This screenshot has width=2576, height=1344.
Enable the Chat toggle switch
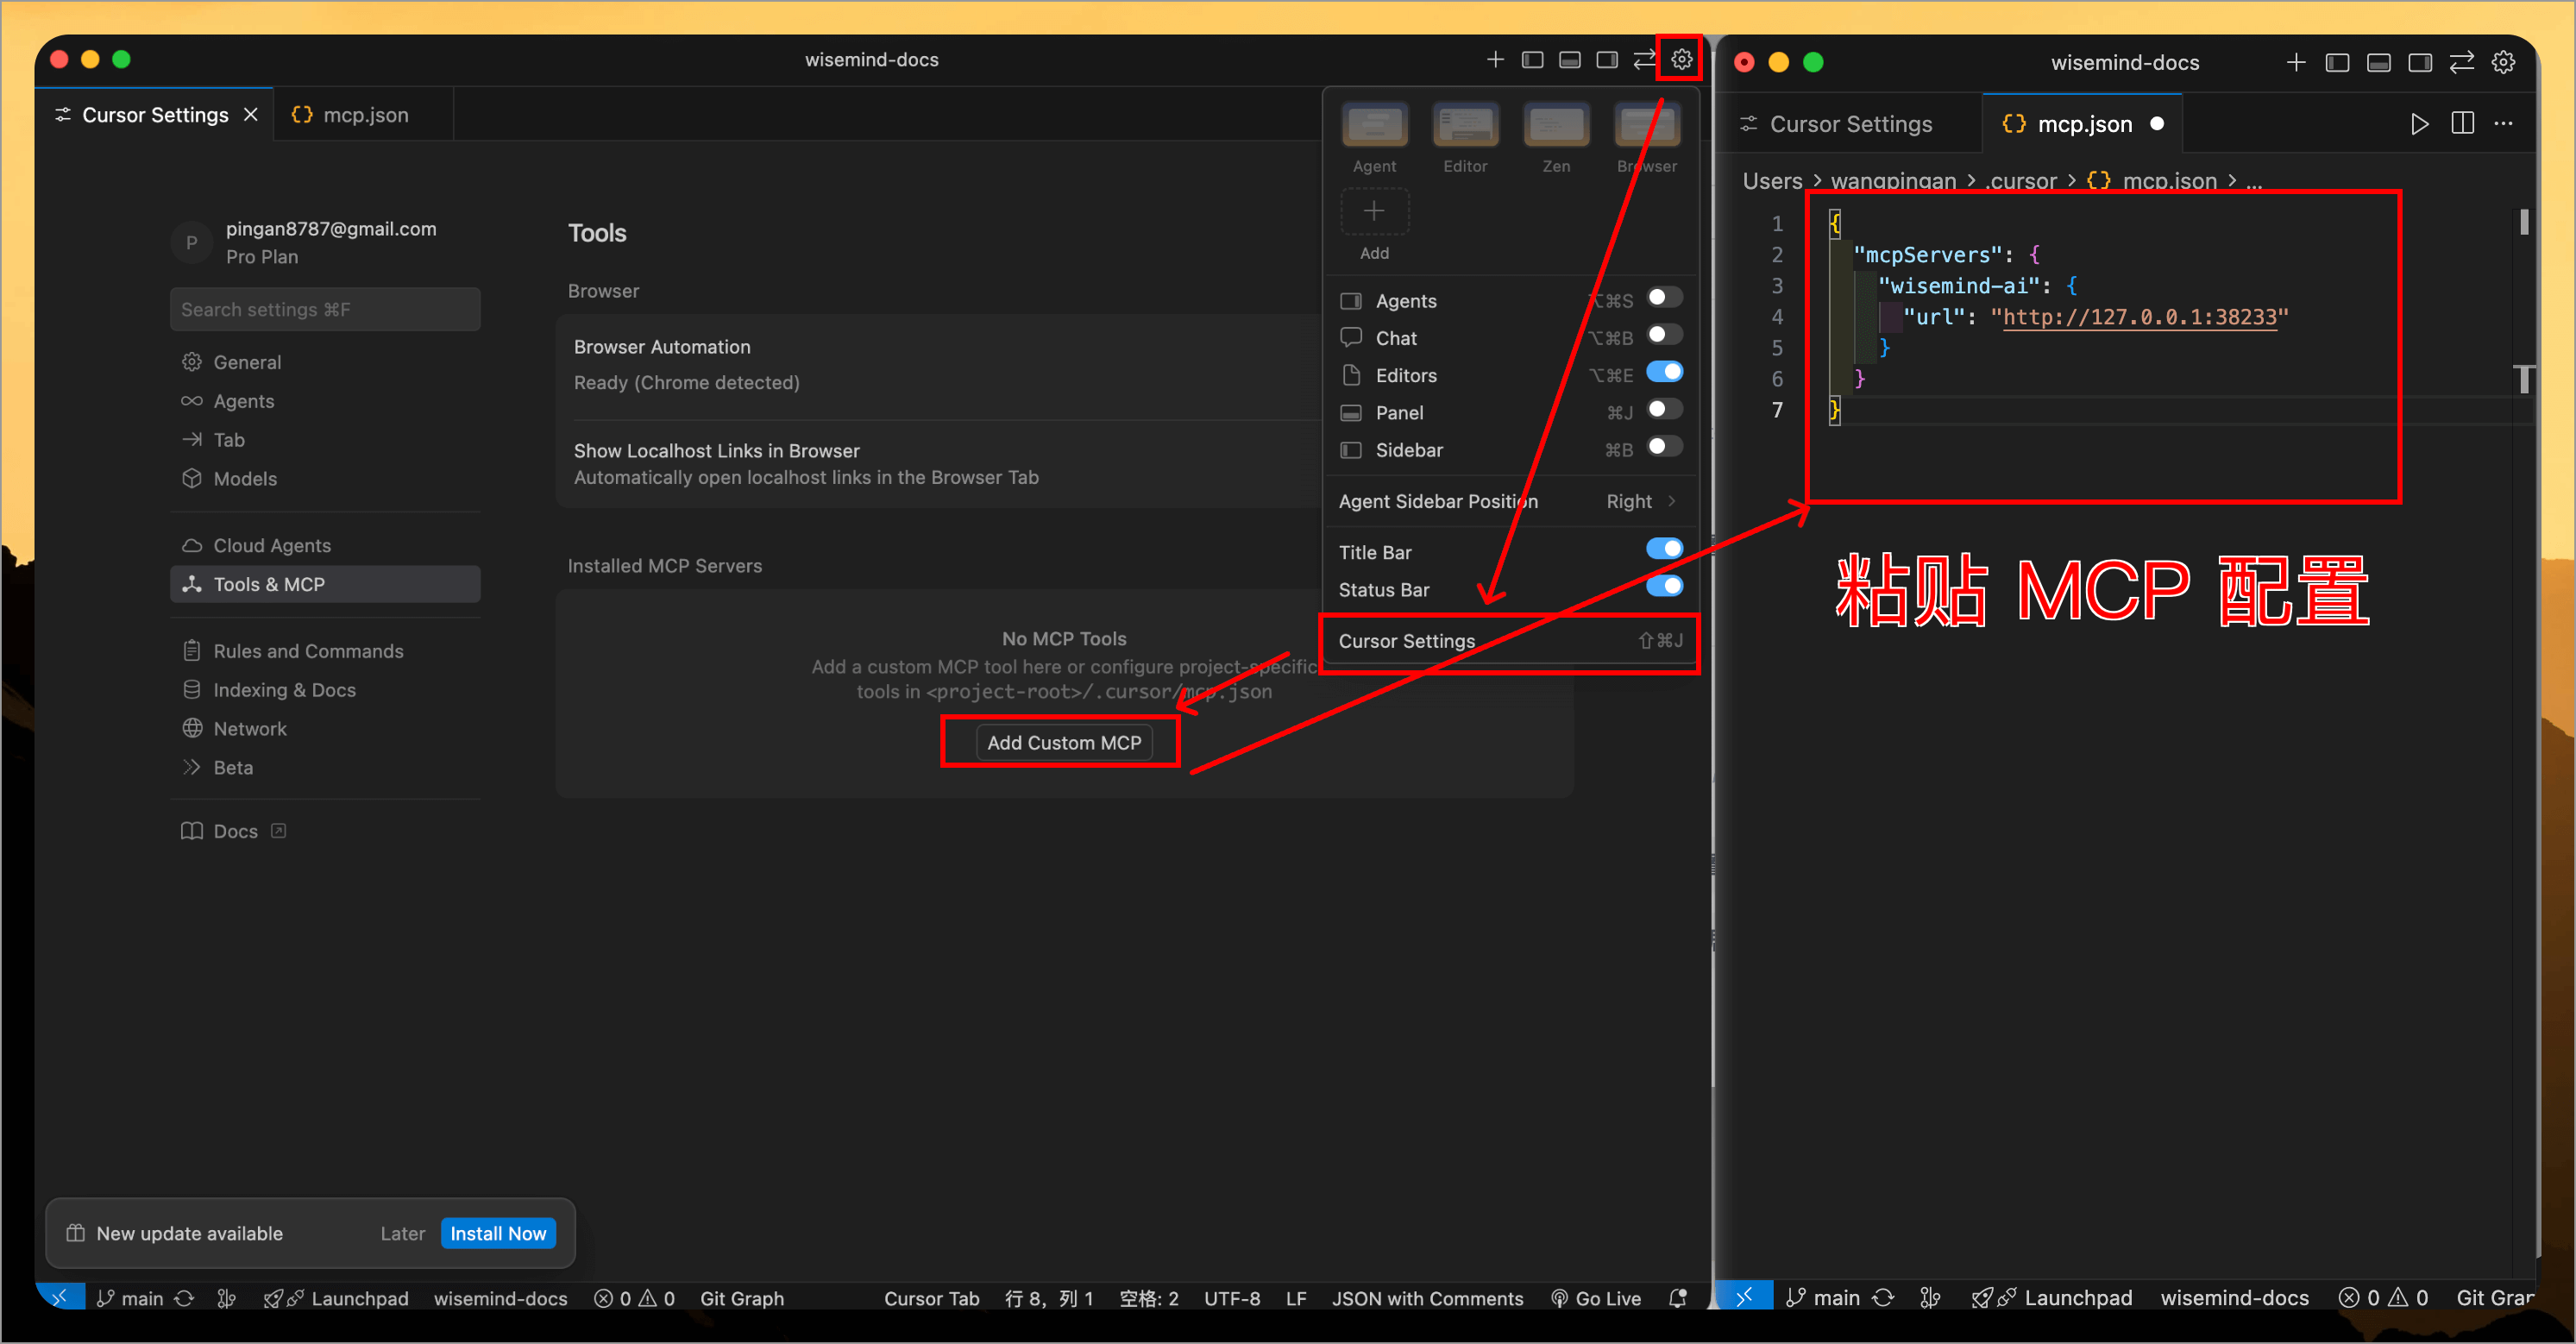click(1664, 335)
